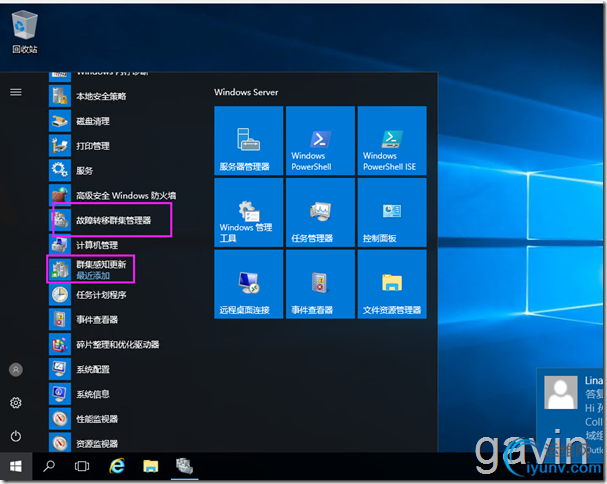Open the Windows PowerShell ISE tile
This screenshot has width=607, height=484.
(392, 141)
